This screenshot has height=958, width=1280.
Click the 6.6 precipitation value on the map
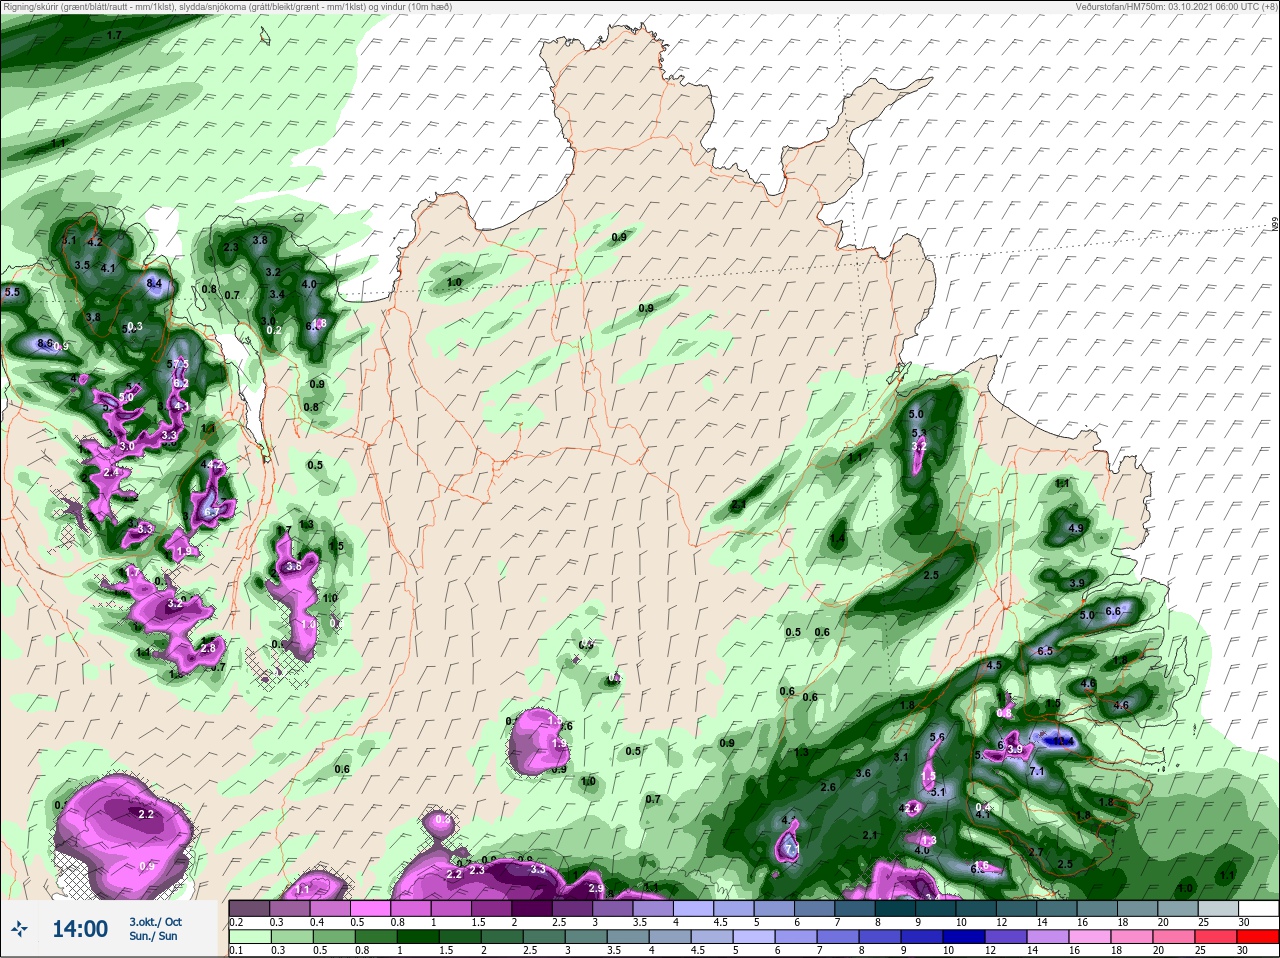[x=1115, y=611]
